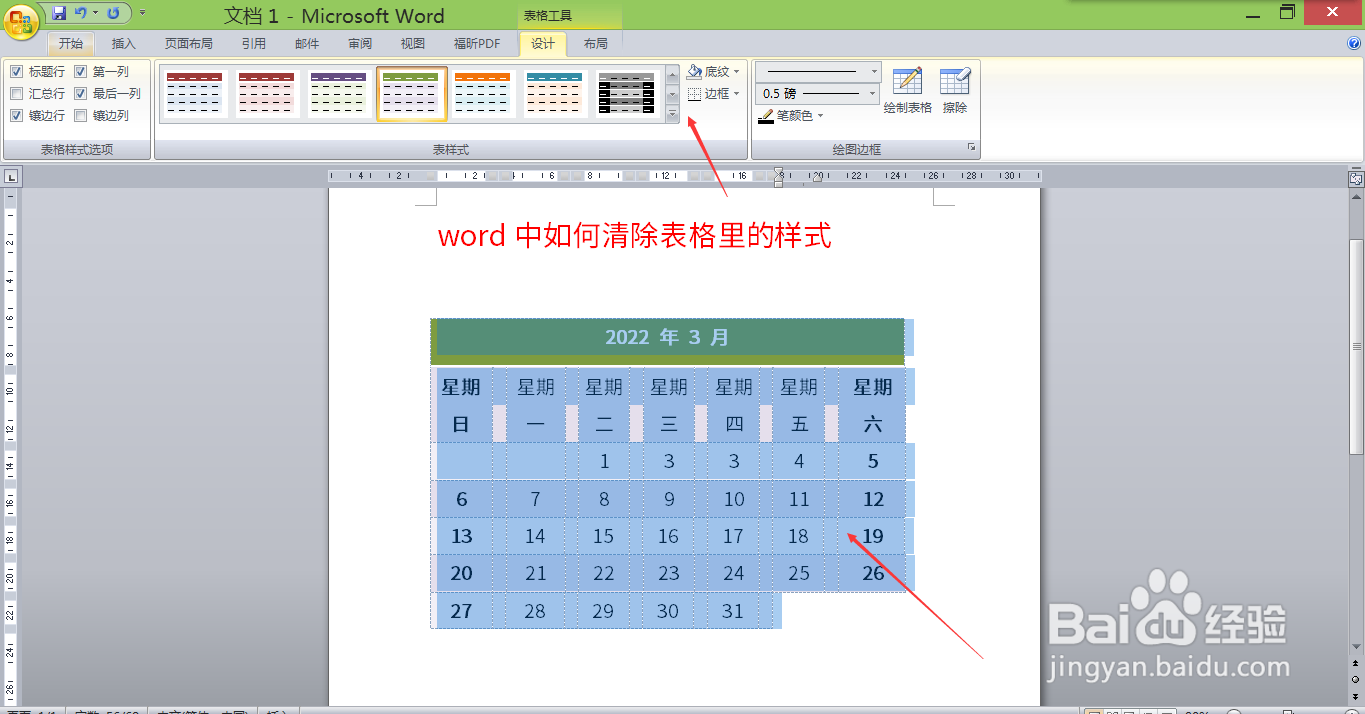Open the 边框 borders dropdown arrow

click(x=737, y=93)
